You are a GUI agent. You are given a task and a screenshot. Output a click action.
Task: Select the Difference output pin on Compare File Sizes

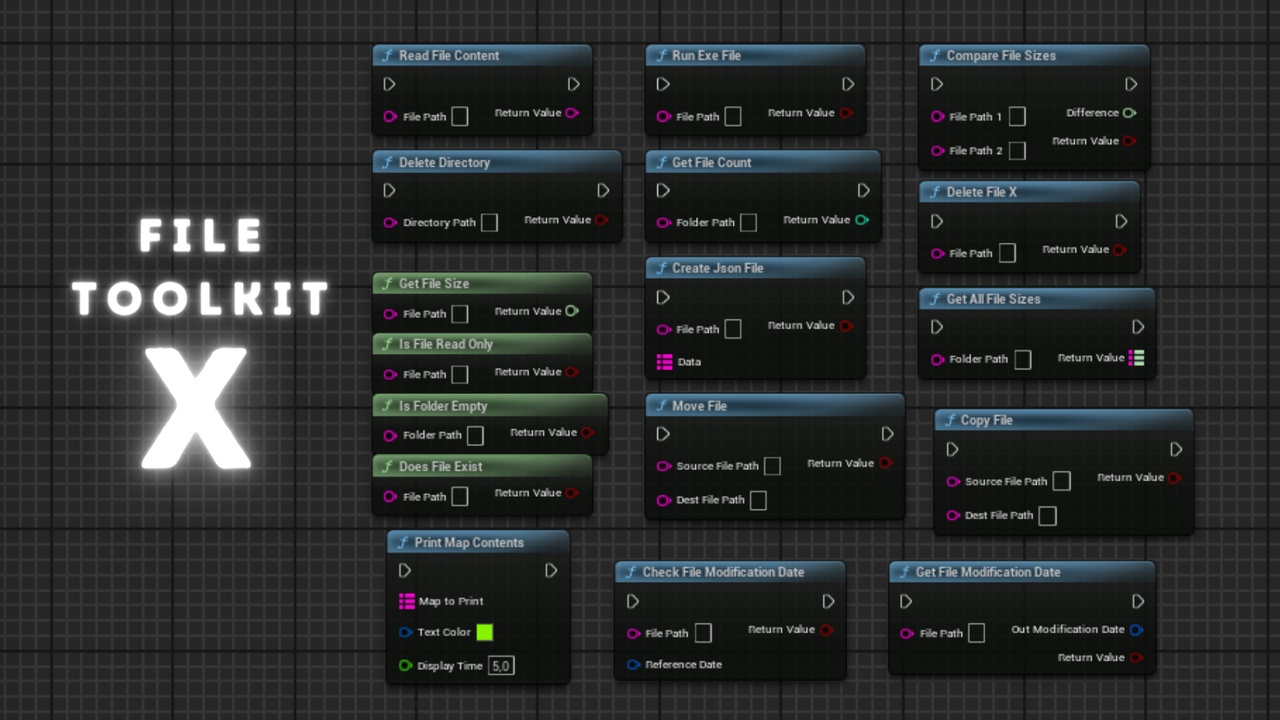tap(1129, 113)
